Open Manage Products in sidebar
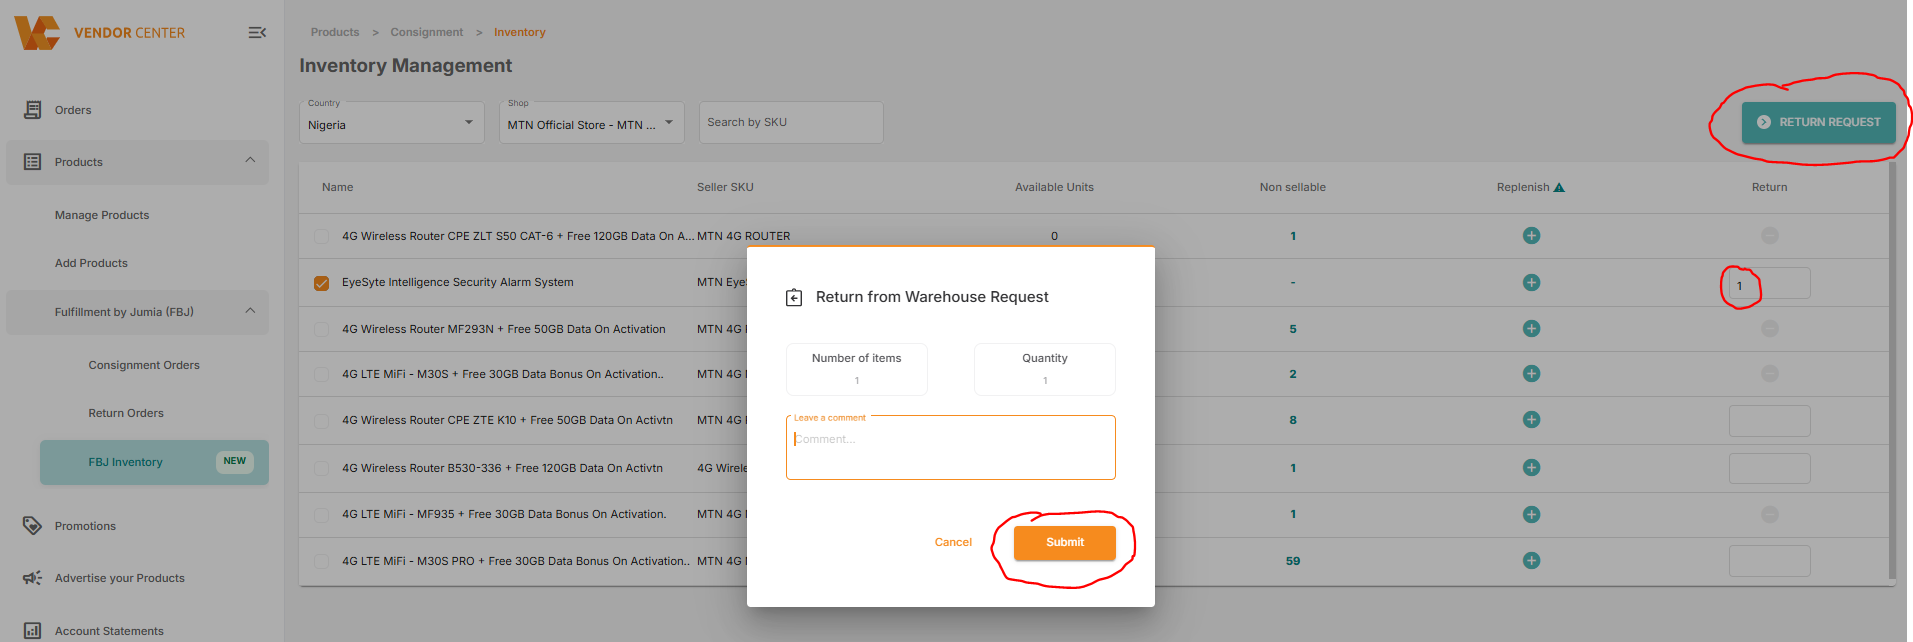The width and height of the screenshot is (1913, 642). [x=102, y=215]
